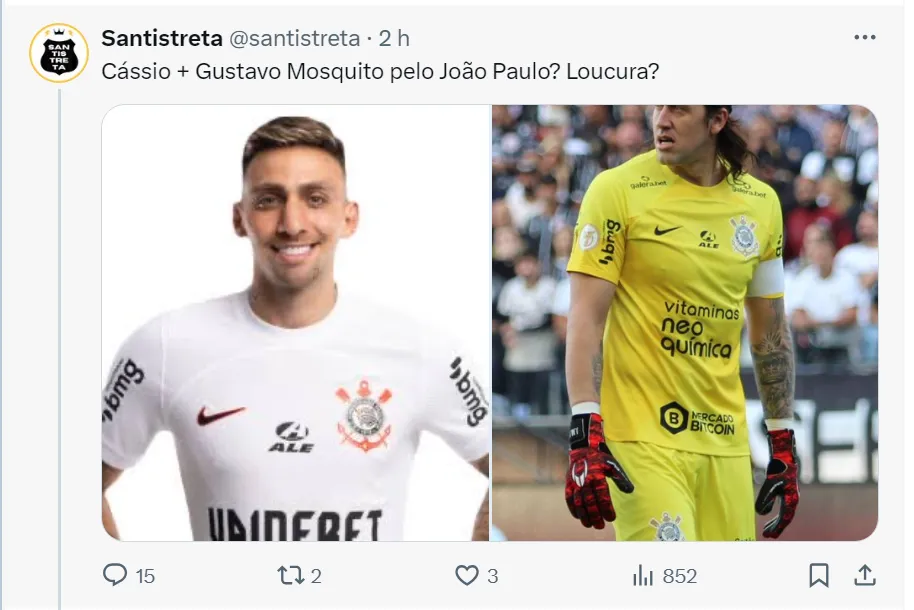This screenshot has height=610, width=914.
Task: Click the tweet text about Cássio and João Paulo
Action: click(380, 72)
